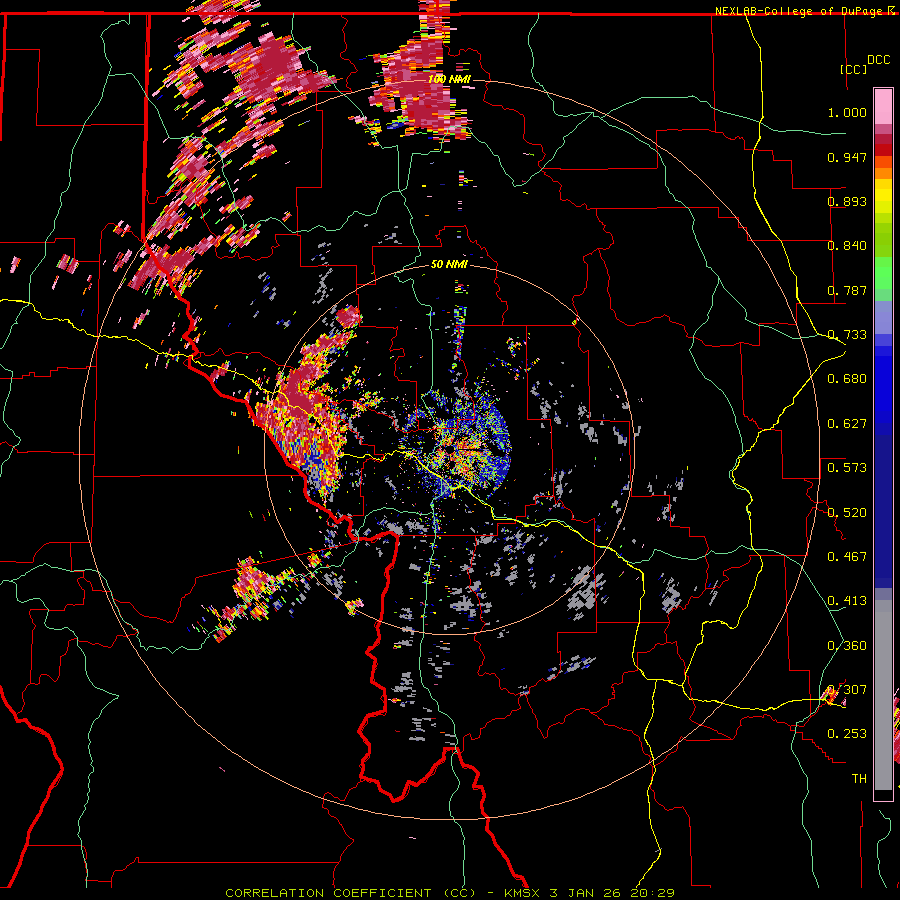Click the 0.467 legend value
Viewport: 900px width, 900px height.
point(847,557)
